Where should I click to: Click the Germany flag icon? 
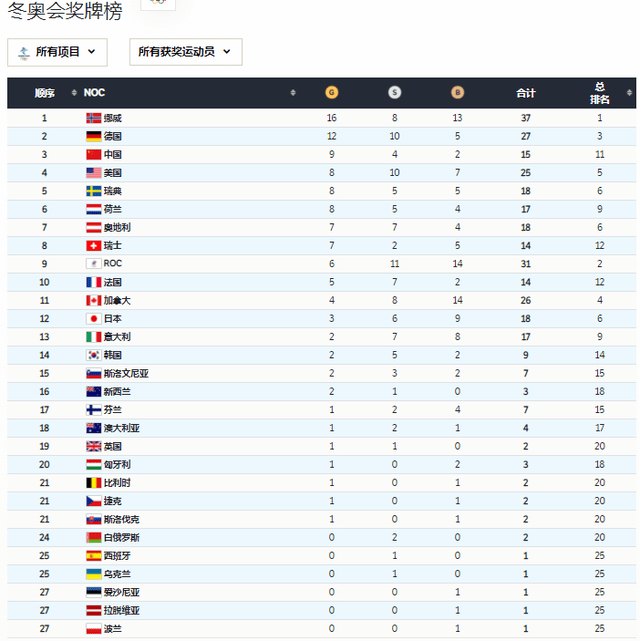coord(94,136)
